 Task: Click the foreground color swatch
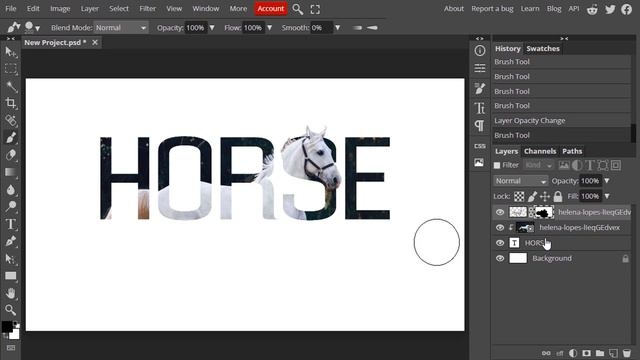(7, 327)
